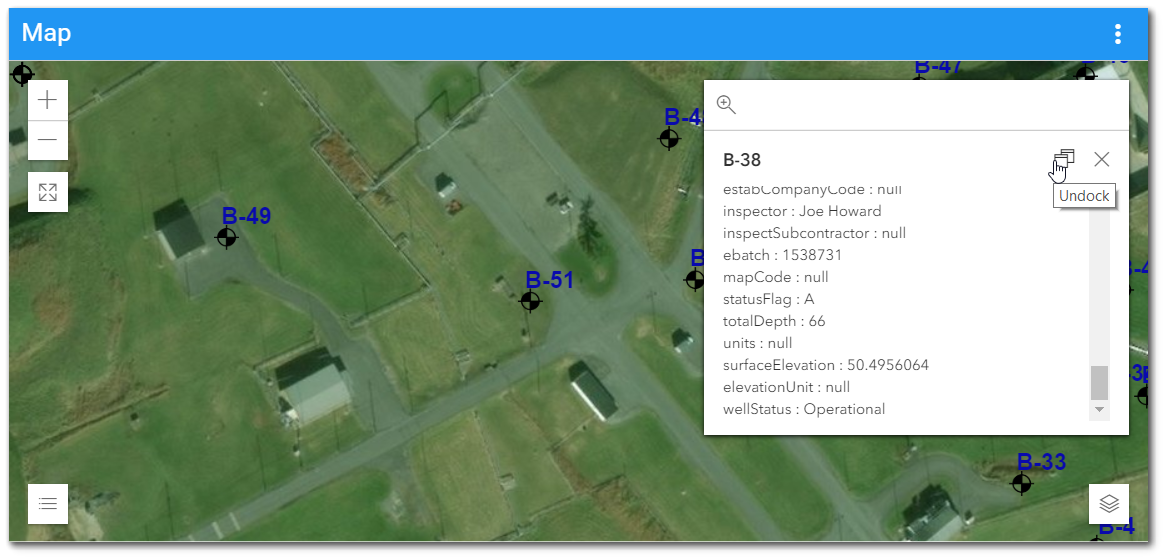Select the B-33 well marker

tap(1022, 484)
